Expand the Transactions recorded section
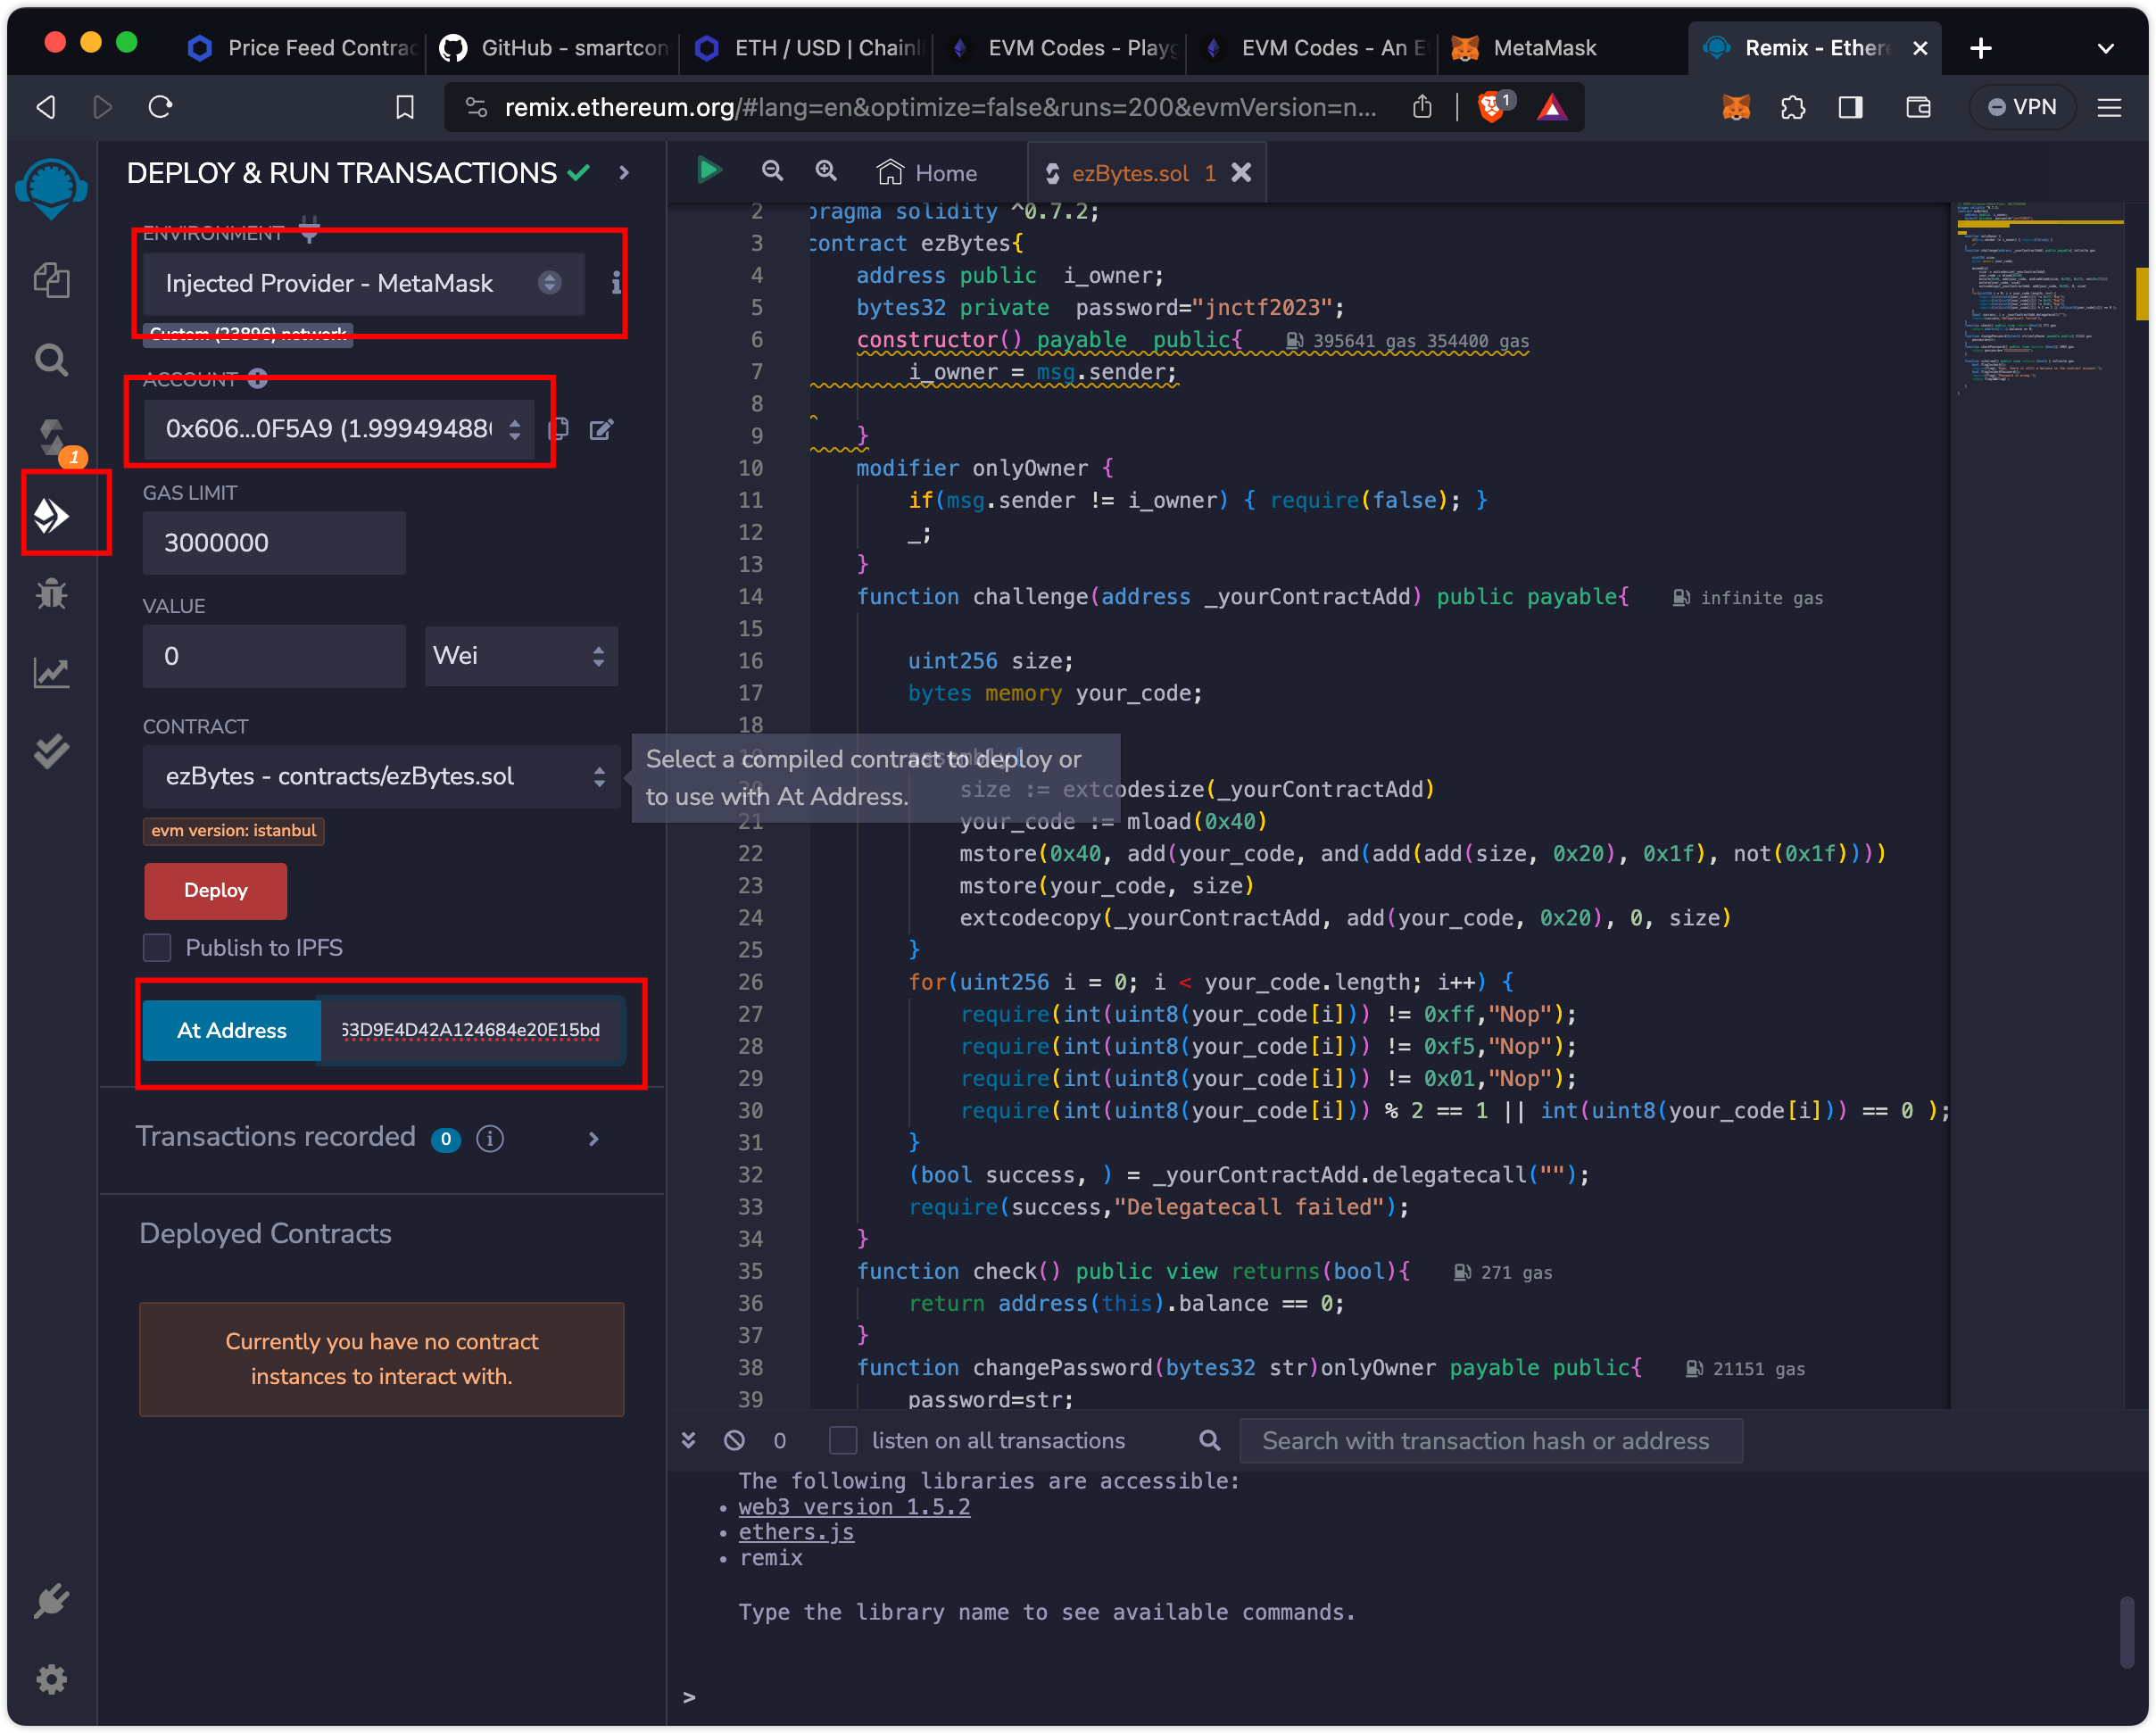The width and height of the screenshot is (2156, 1733). point(593,1138)
